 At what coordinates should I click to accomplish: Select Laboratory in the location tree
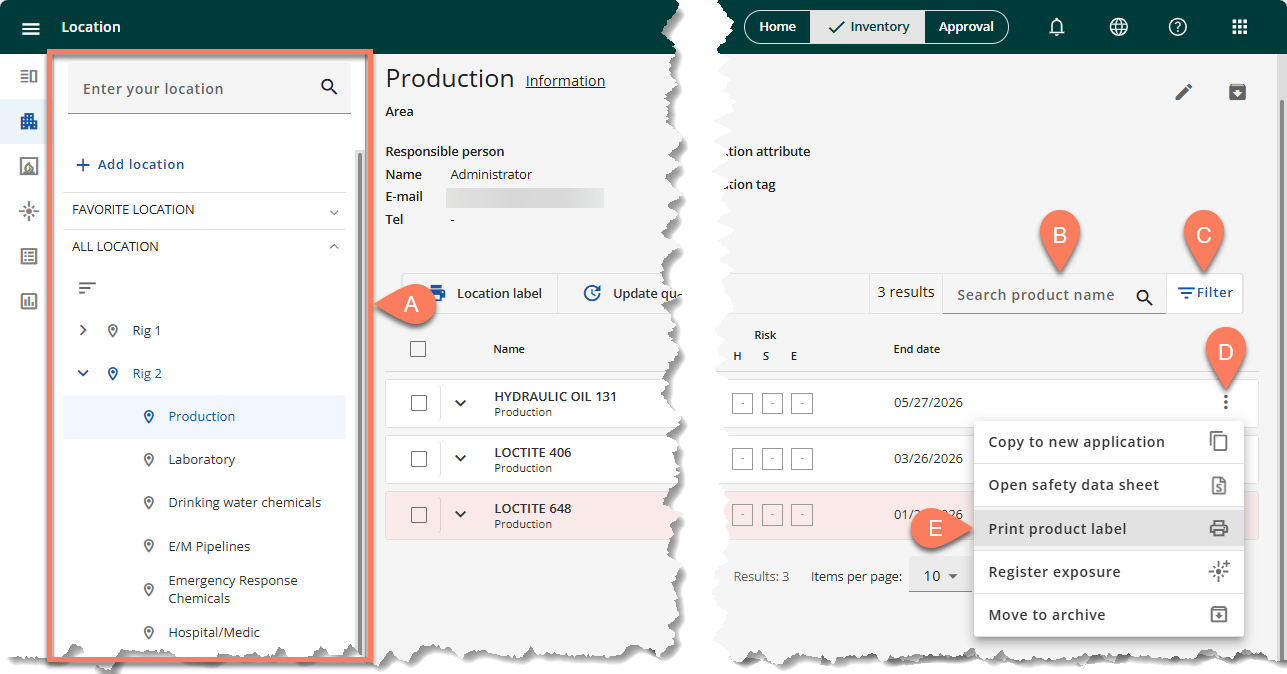coord(201,460)
